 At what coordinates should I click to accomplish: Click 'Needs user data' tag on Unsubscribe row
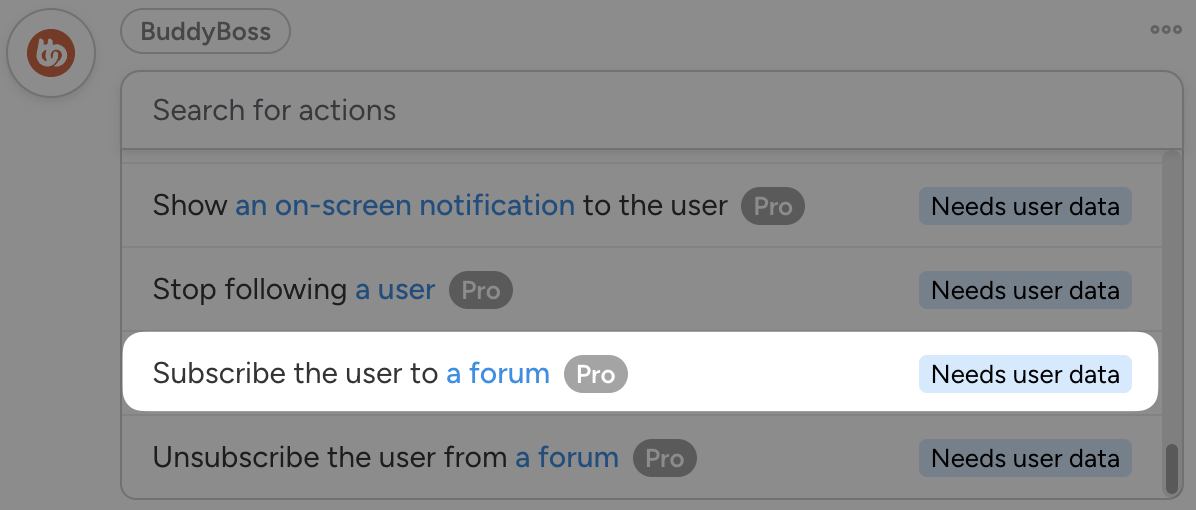1025,459
